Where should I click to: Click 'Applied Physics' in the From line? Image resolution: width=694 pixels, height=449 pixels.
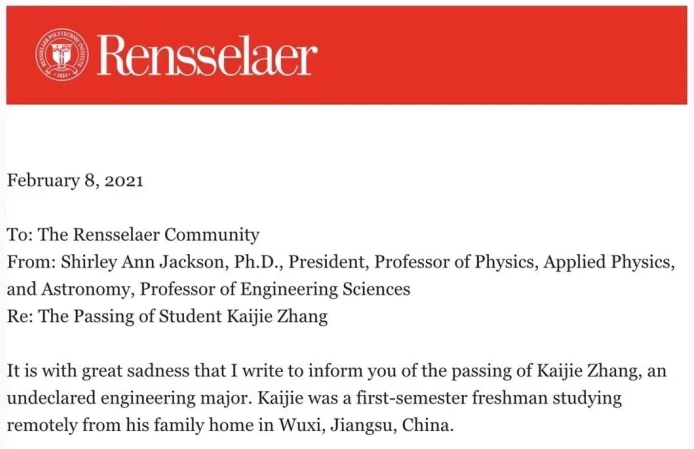(609, 262)
